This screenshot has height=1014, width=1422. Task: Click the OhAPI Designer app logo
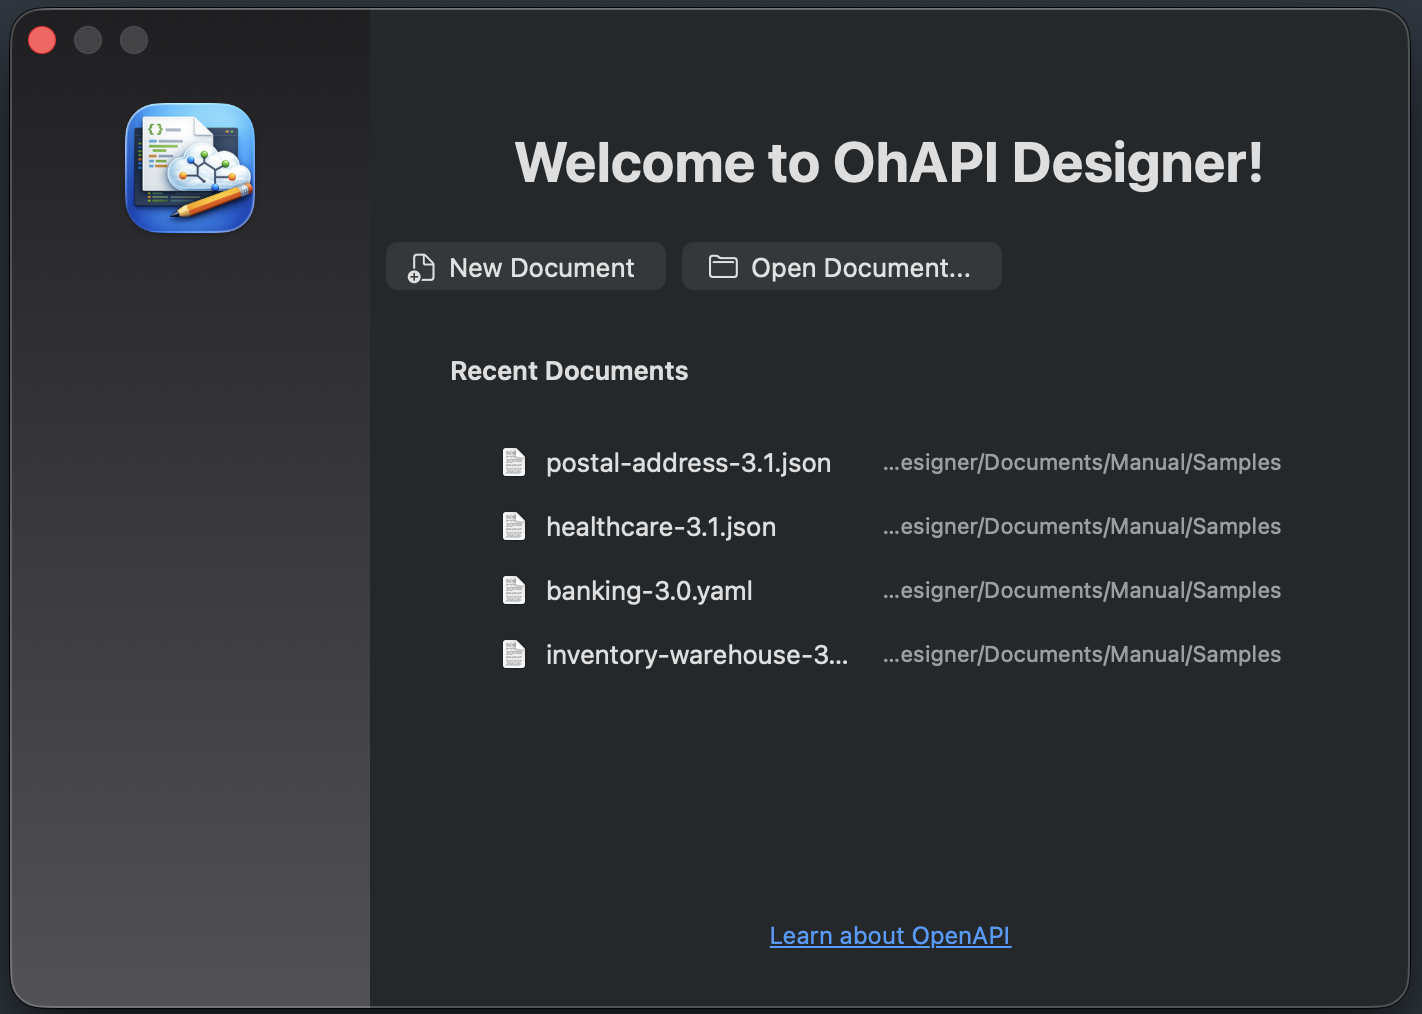pyautogui.click(x=190, y=168)
